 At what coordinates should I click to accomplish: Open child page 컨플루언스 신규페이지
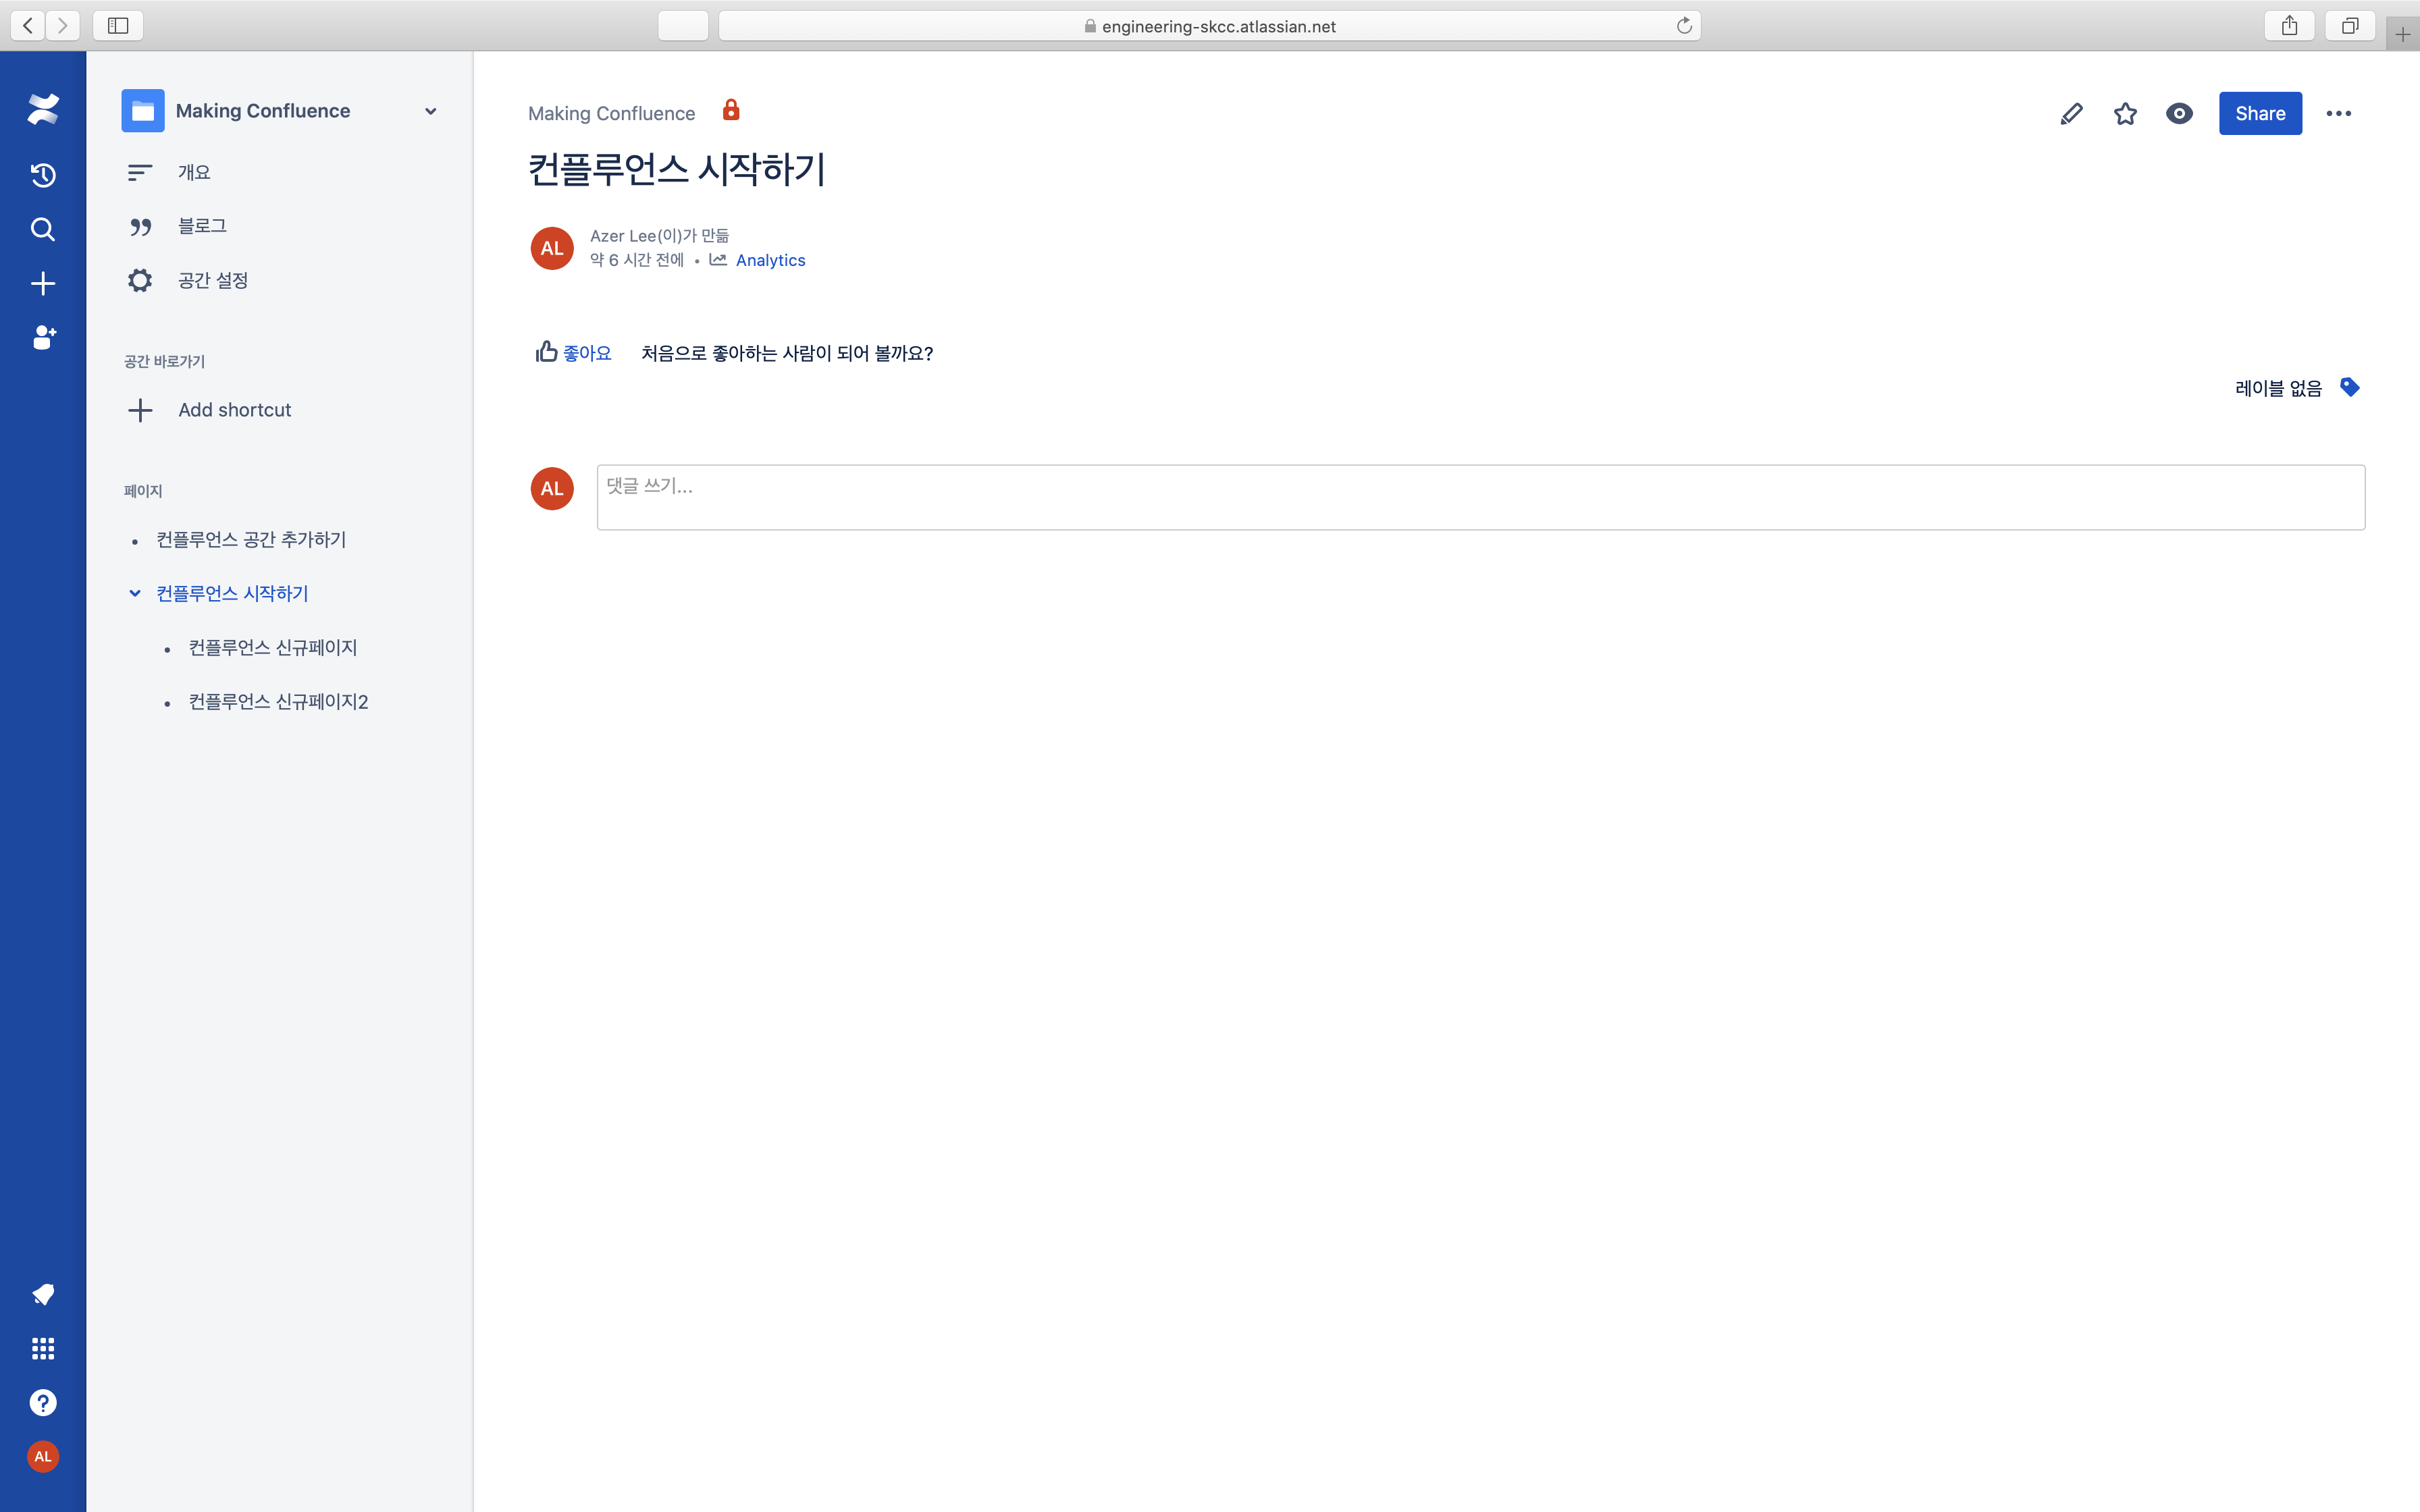[273, 648]
